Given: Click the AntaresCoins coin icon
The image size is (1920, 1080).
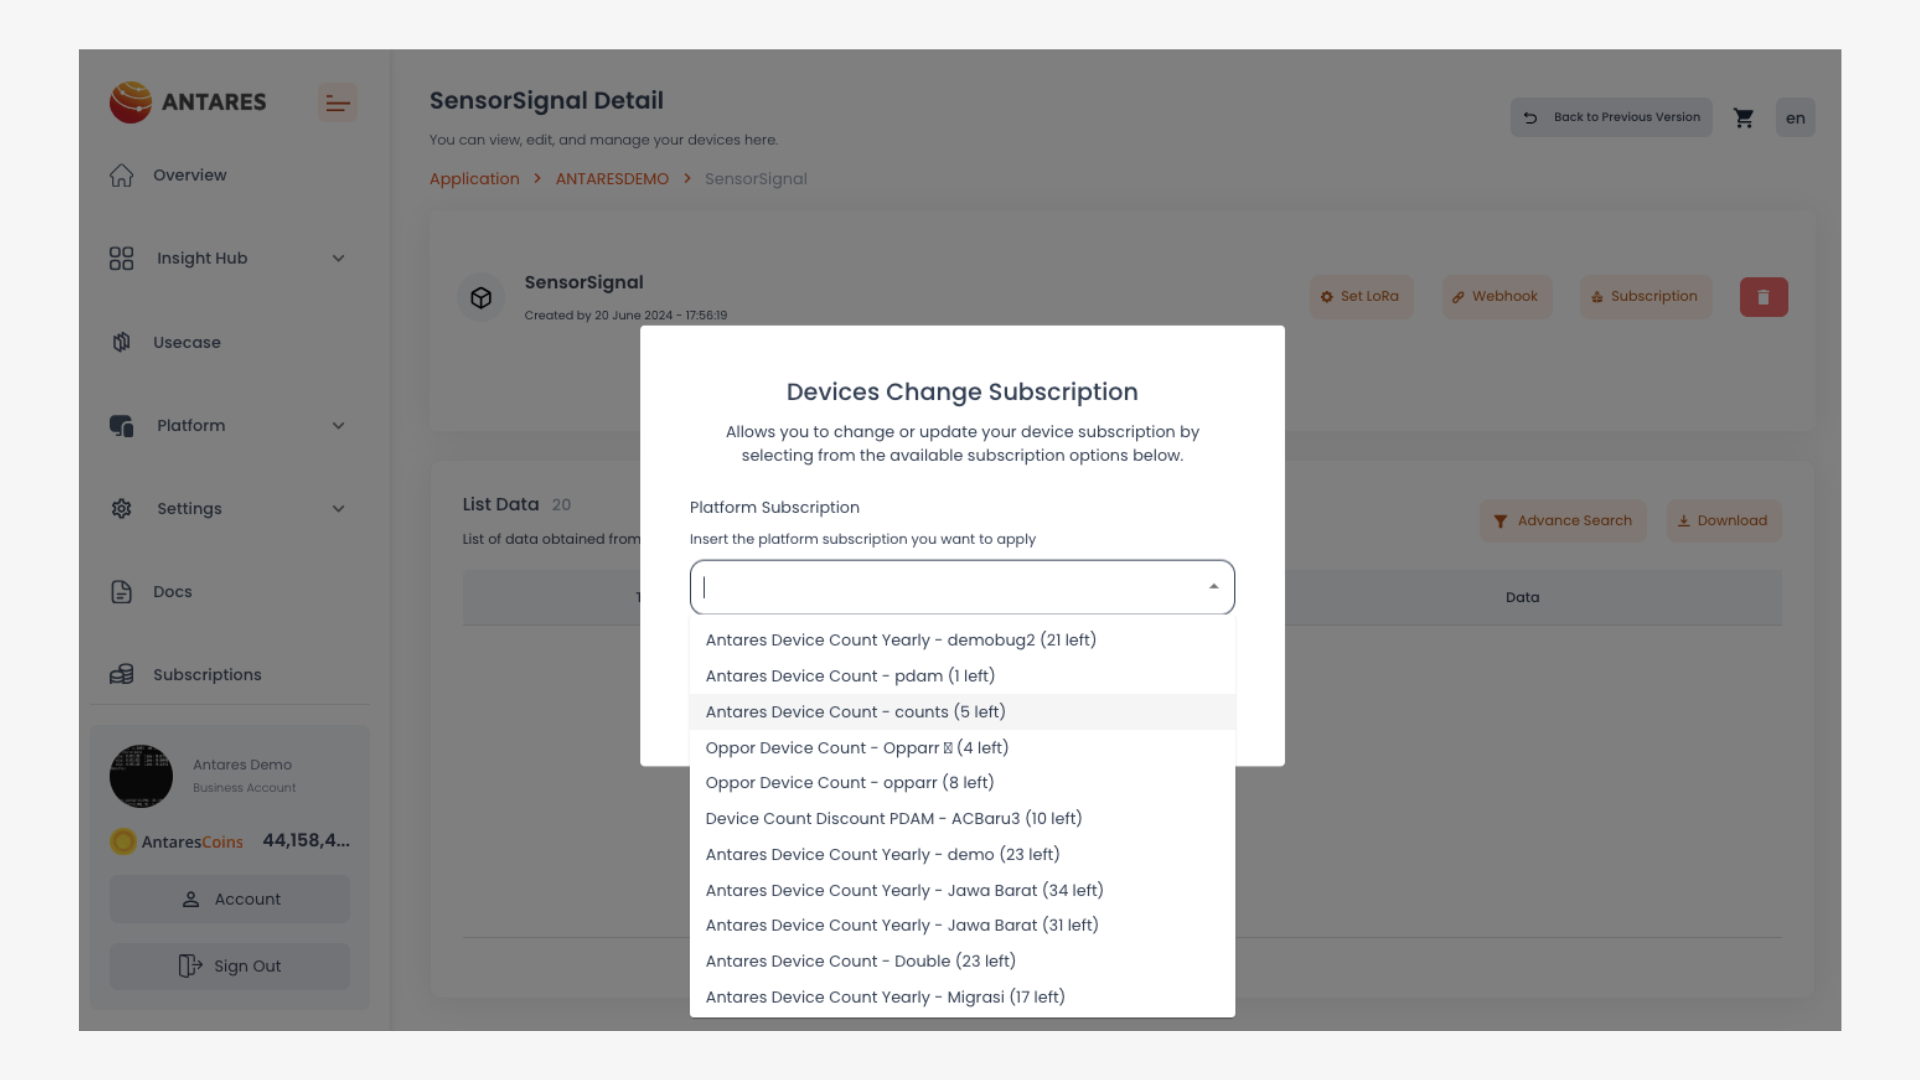Looking at the screenshot, I should (x=123, y=841).
